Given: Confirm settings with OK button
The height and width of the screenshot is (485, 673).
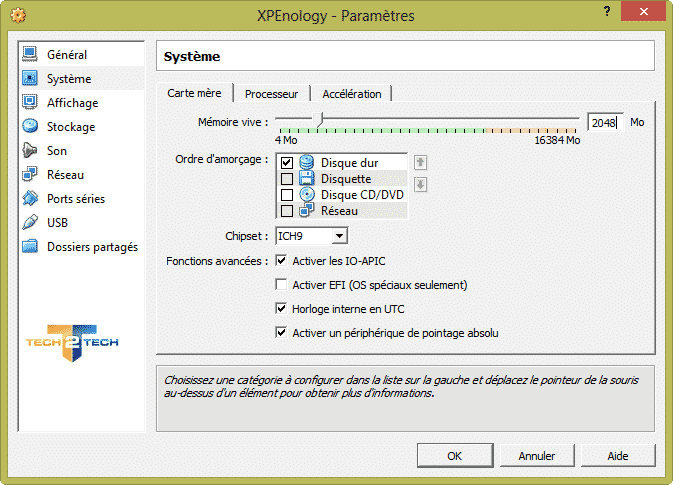Looking at the screenshot, I should pyautogui.click(x=455, y=455).
